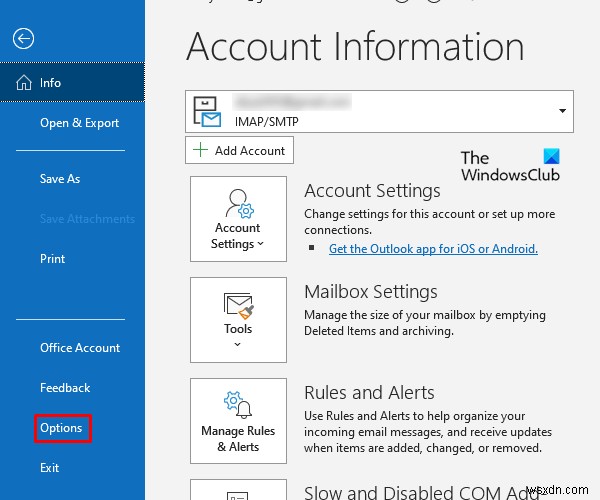
Task: Open the Open & Export menu
Action: 79,123
